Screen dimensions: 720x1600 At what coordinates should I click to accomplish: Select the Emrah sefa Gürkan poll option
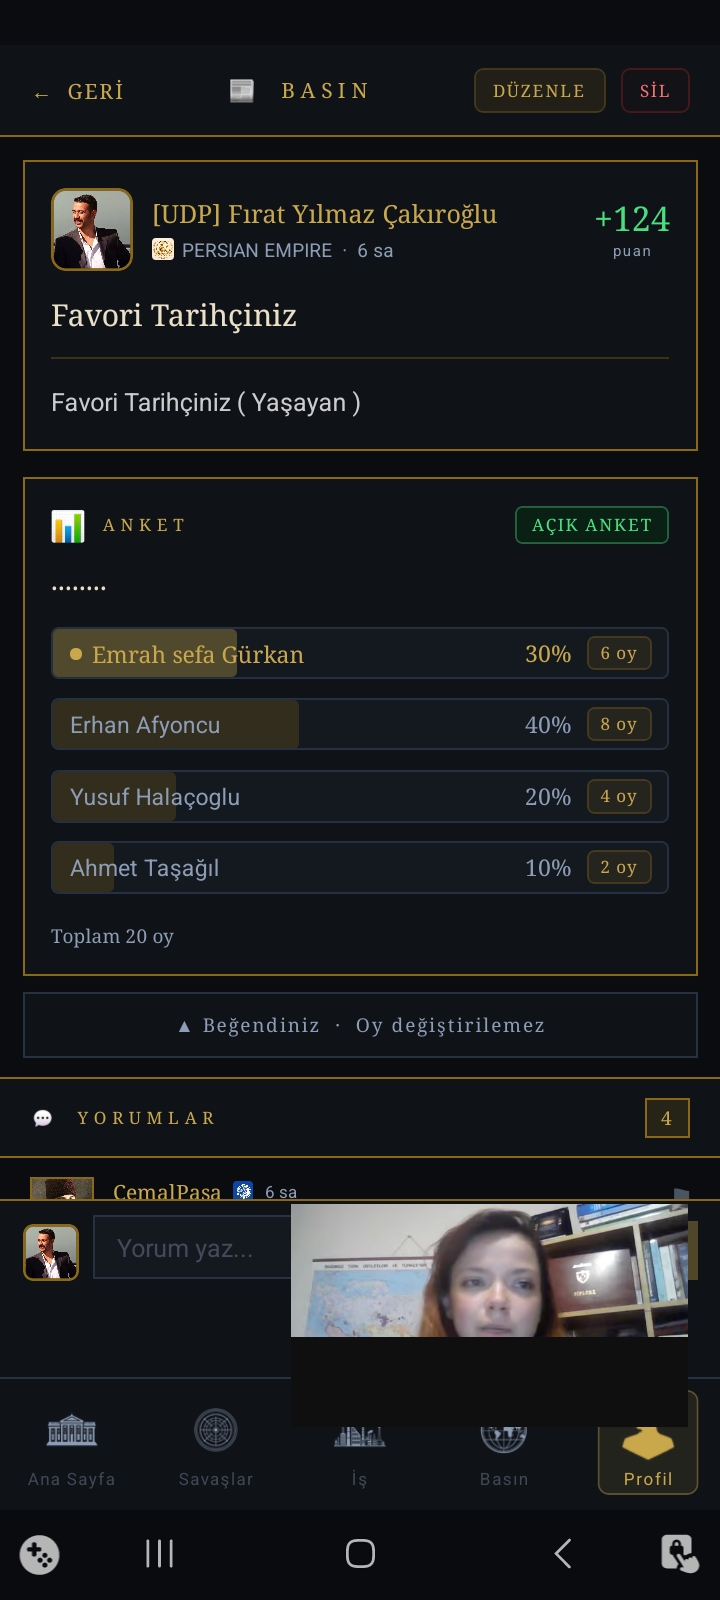360,654
